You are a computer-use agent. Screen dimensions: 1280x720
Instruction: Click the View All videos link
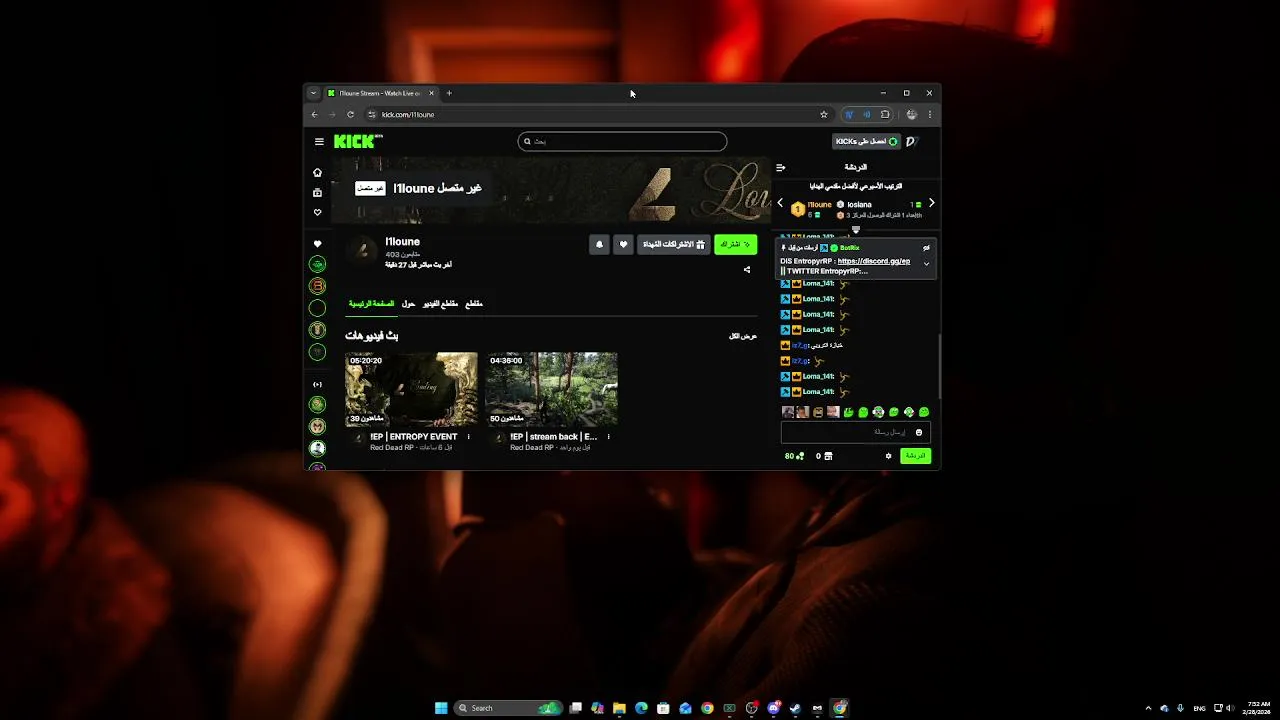pyautogui.click(x=743, y=336)
